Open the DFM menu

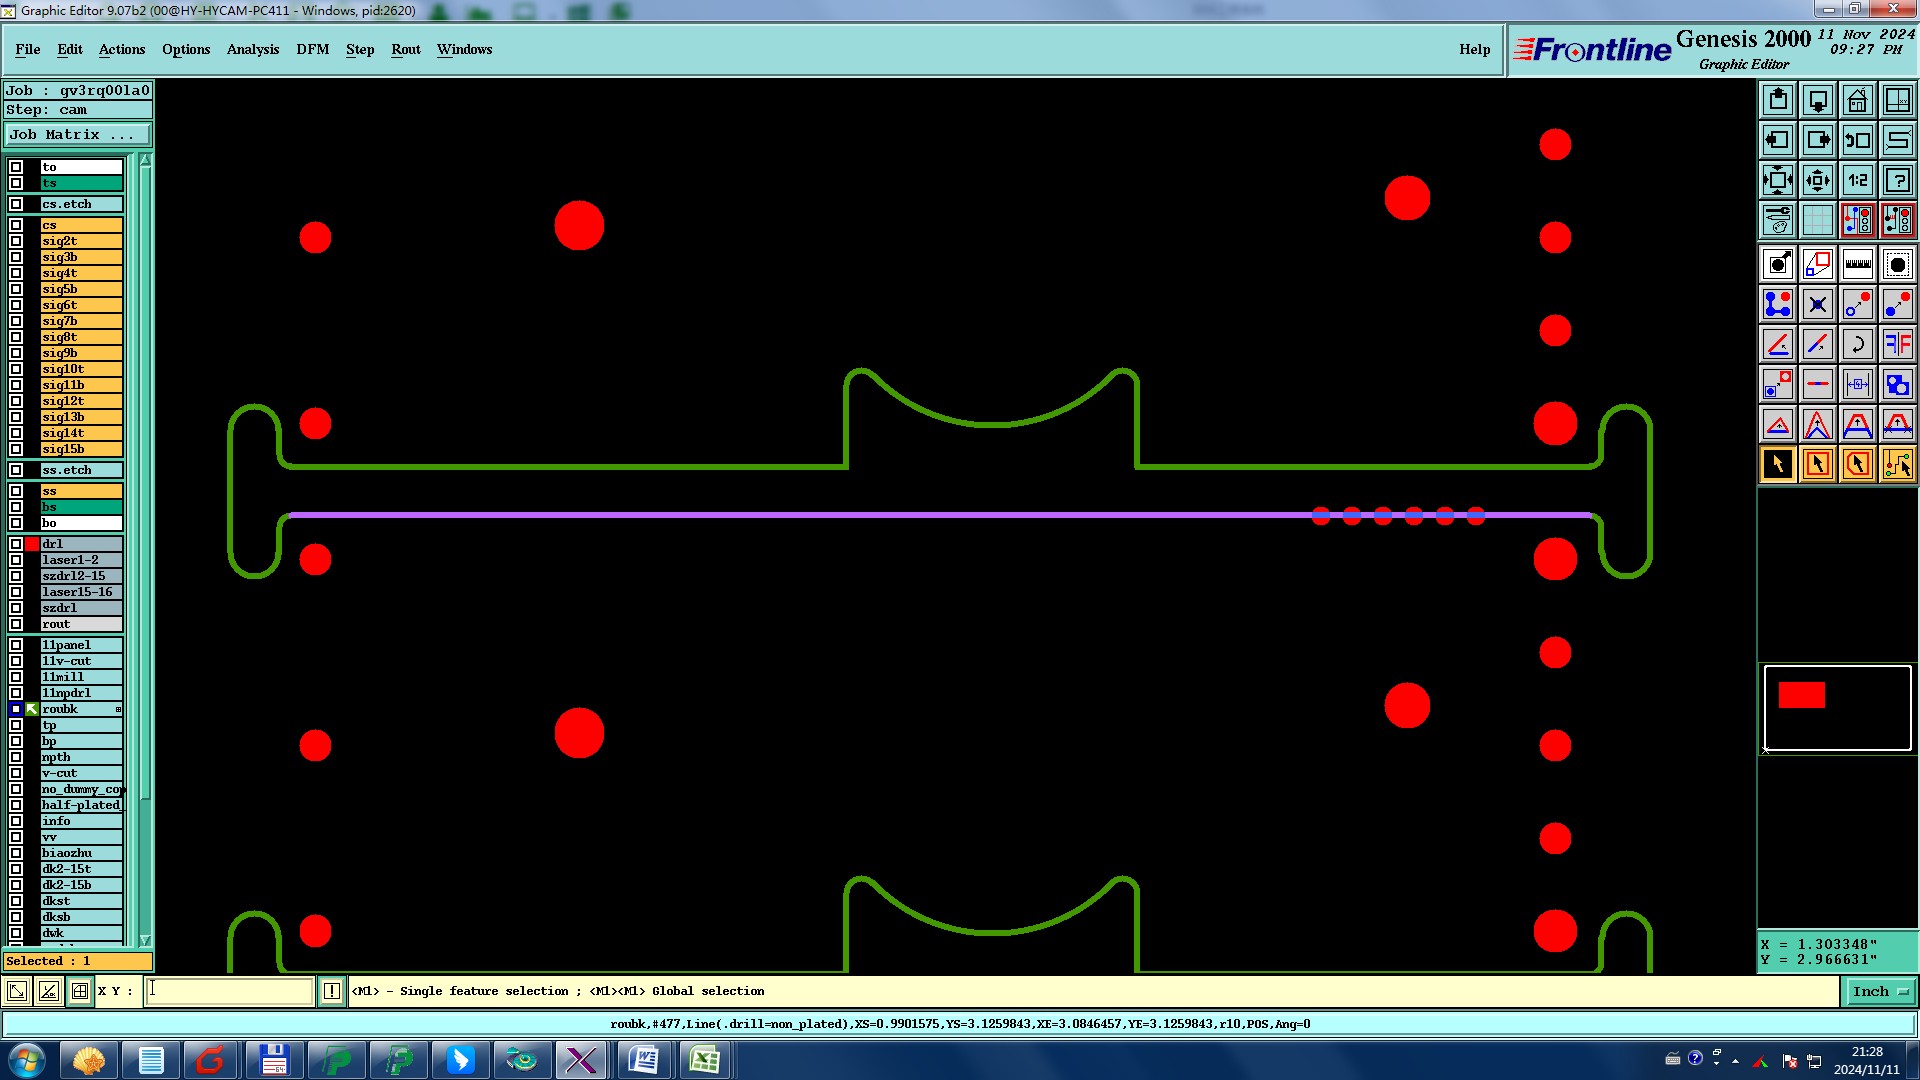pyautogui.click(x=312, y=49)
